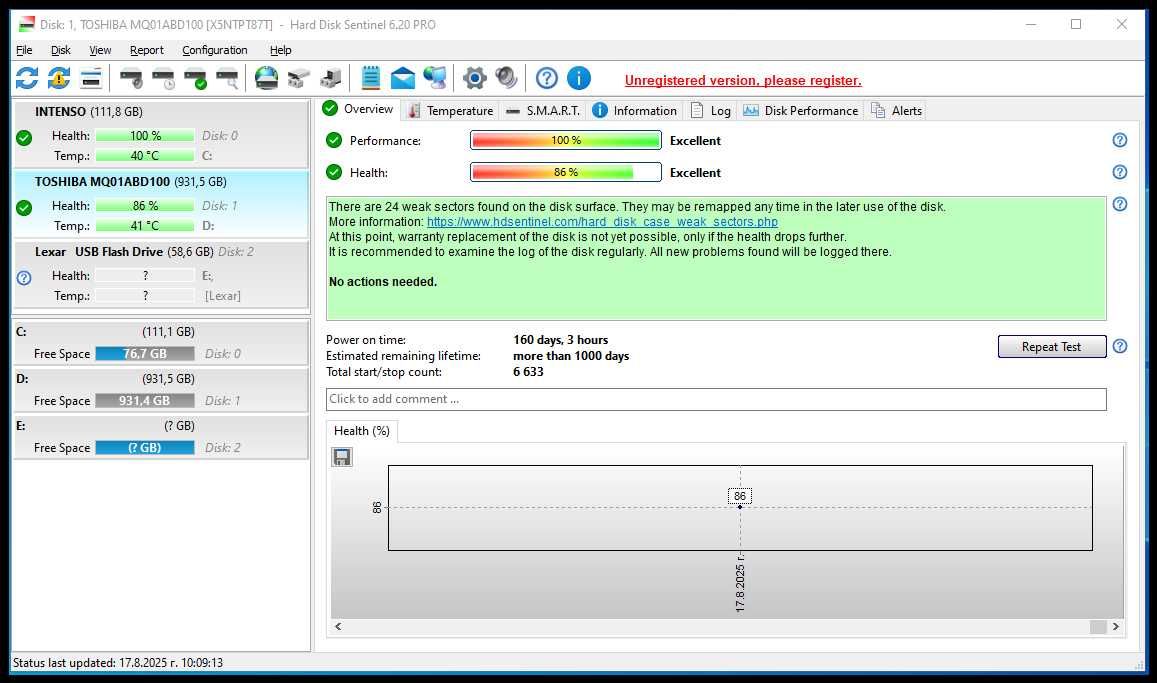
Task: Click the C: free space 76,7 GB bar
Action: [x=145, y=353]
